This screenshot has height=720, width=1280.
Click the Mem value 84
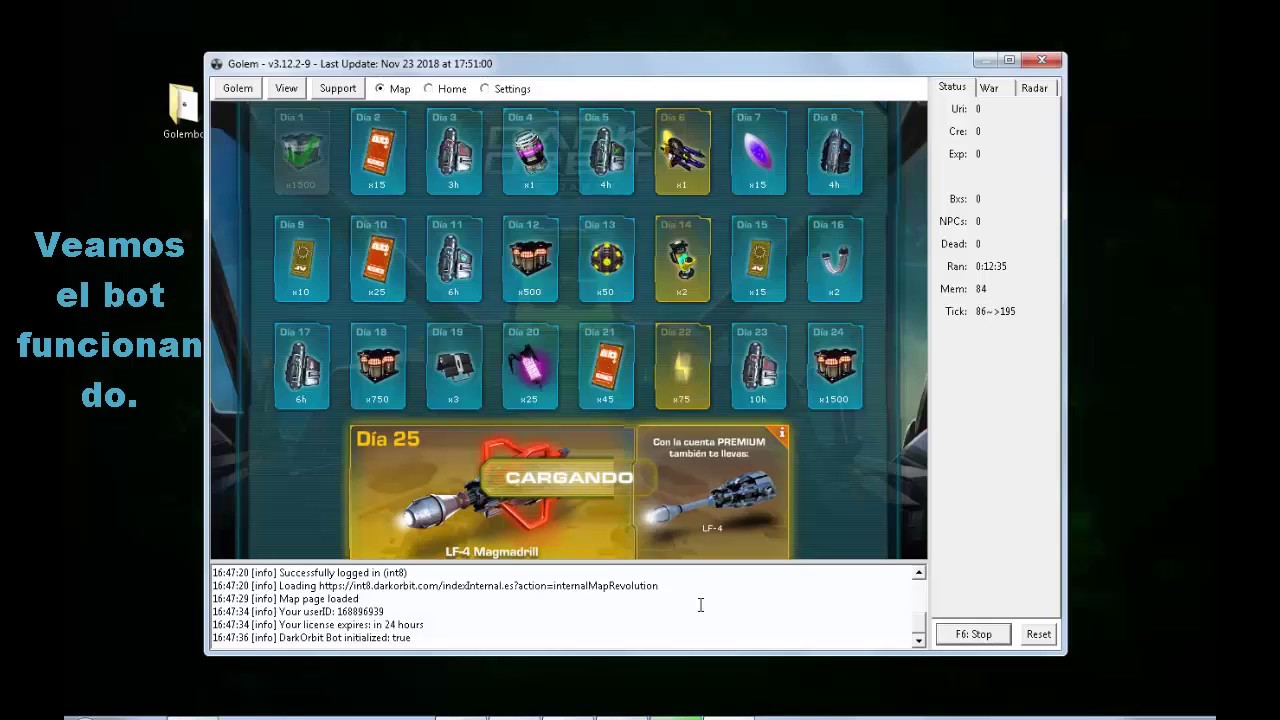click(x=981, y=289)
